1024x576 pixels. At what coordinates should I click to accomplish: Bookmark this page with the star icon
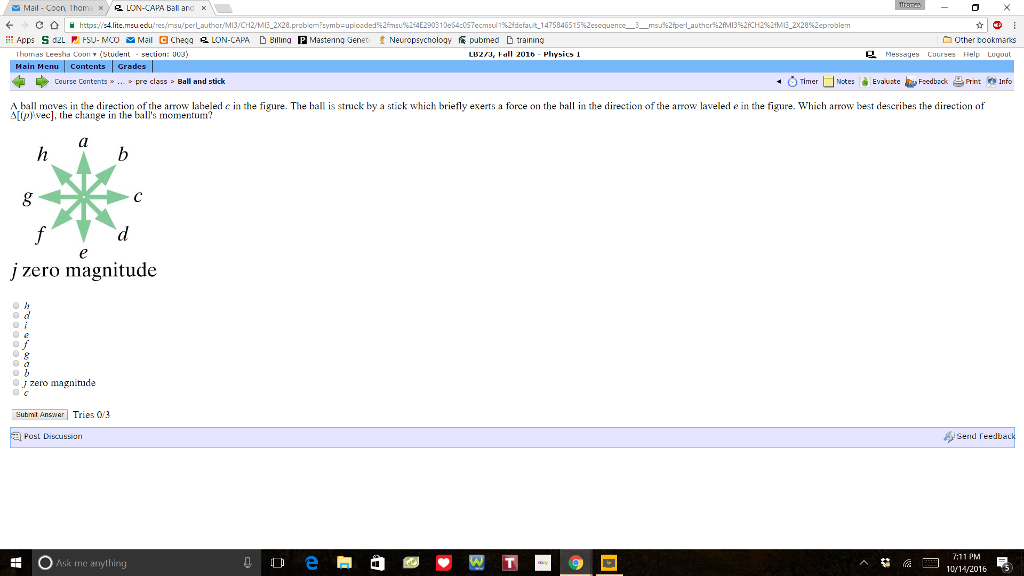pyautogui.click(x=980, y=25)
